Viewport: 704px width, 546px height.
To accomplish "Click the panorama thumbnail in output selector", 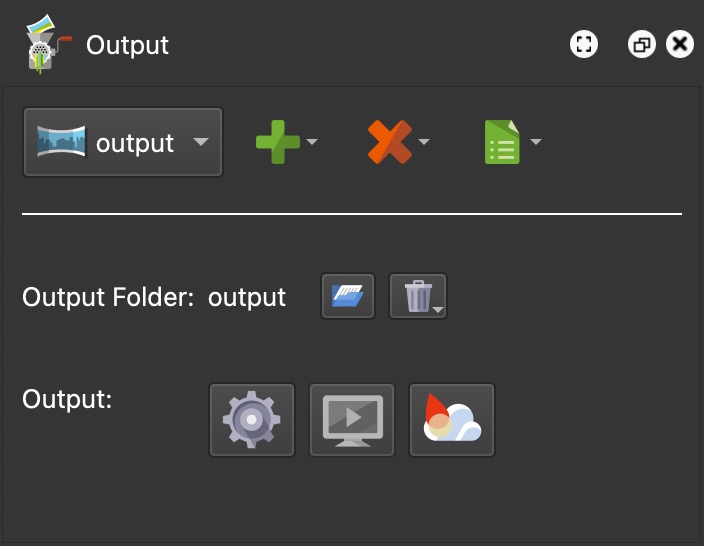I will (x=61, y=142).
